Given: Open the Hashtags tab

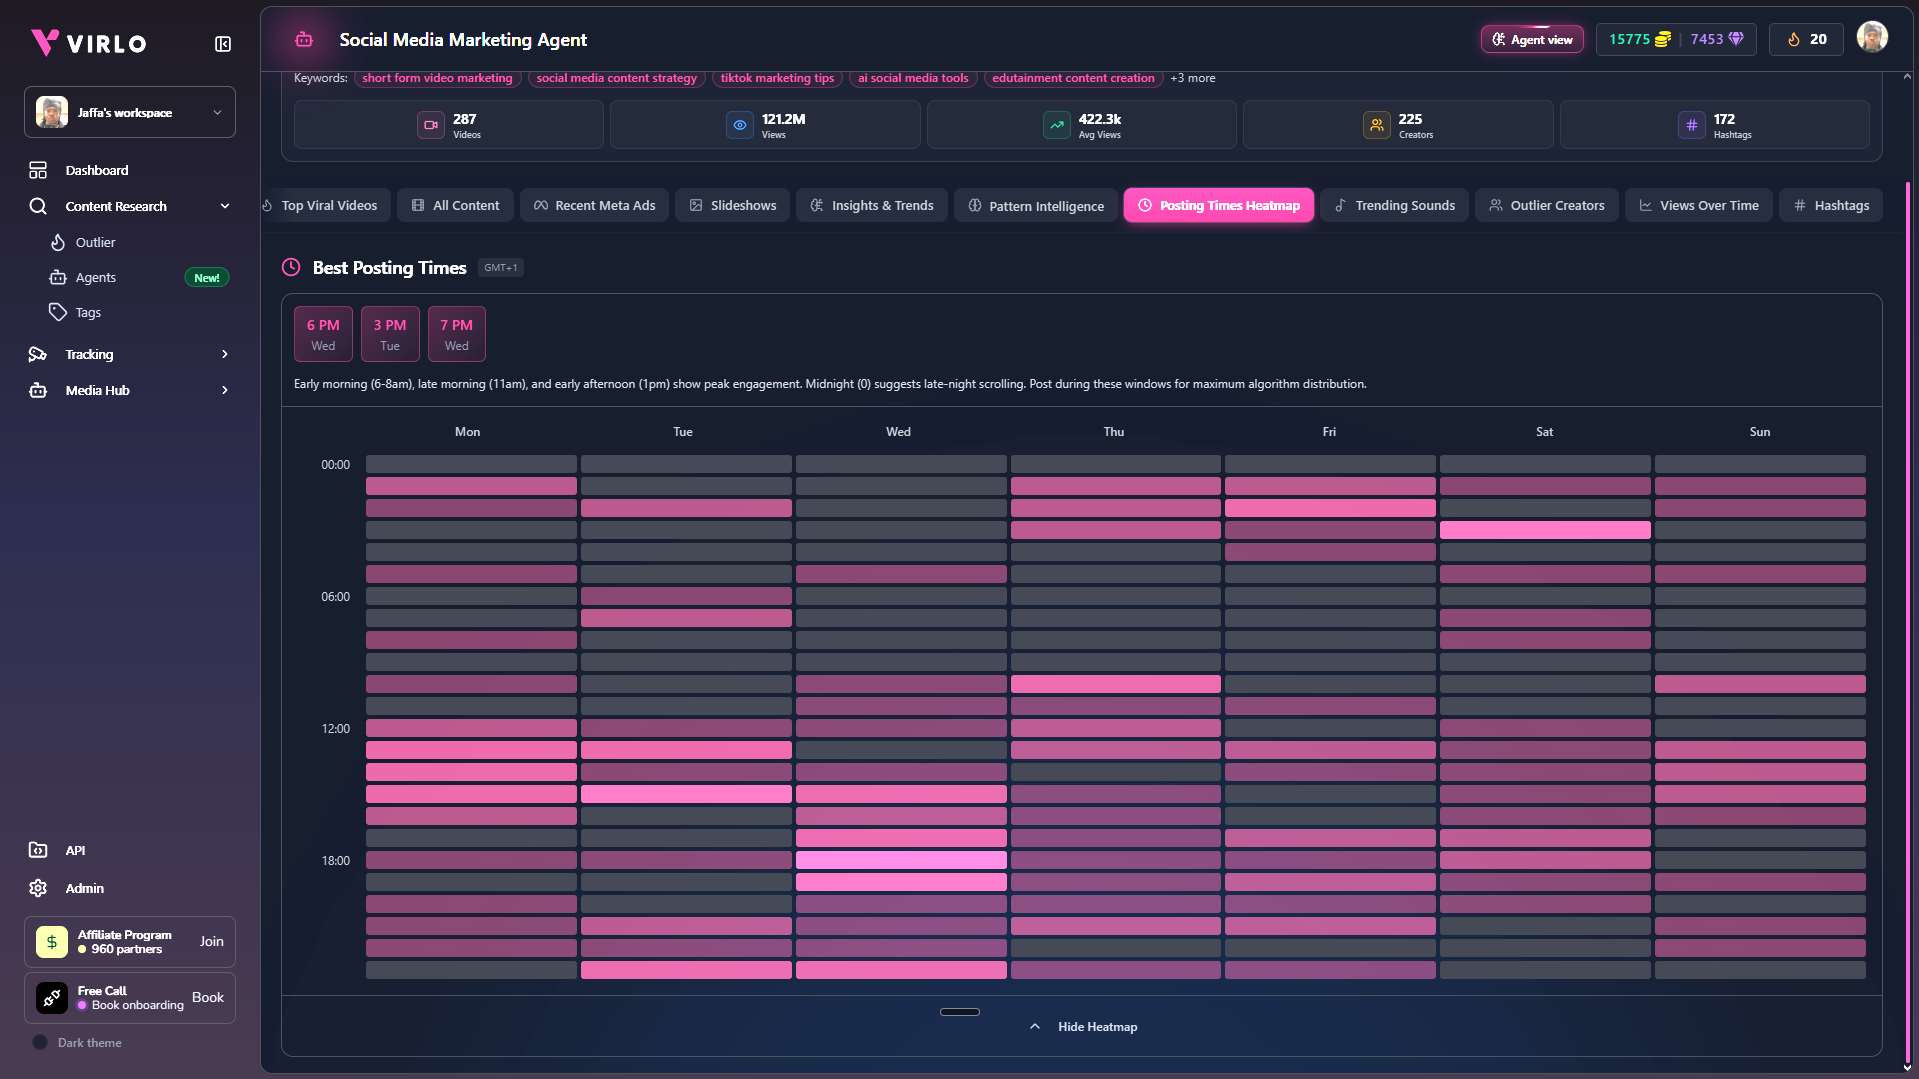Looking at the screenshot, I should 1830,205.
